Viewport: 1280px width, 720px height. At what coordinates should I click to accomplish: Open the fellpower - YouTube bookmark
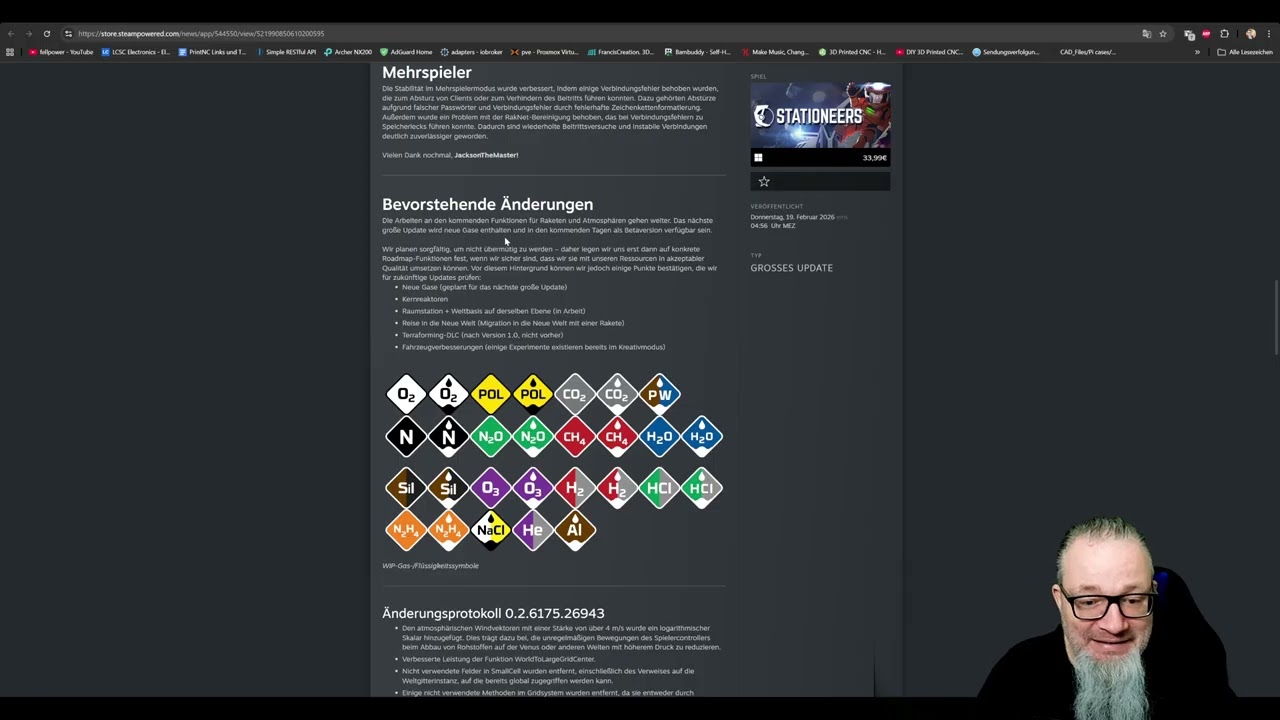61,52
